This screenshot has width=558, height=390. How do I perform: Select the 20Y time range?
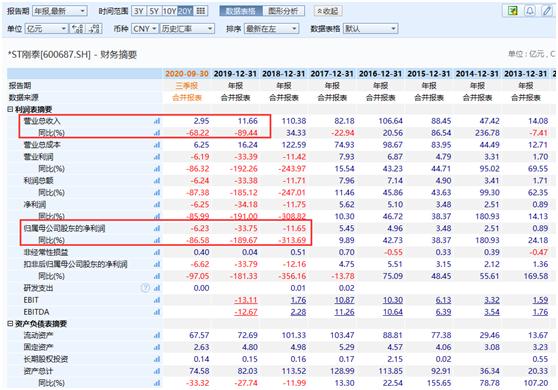tap(185, 11)
